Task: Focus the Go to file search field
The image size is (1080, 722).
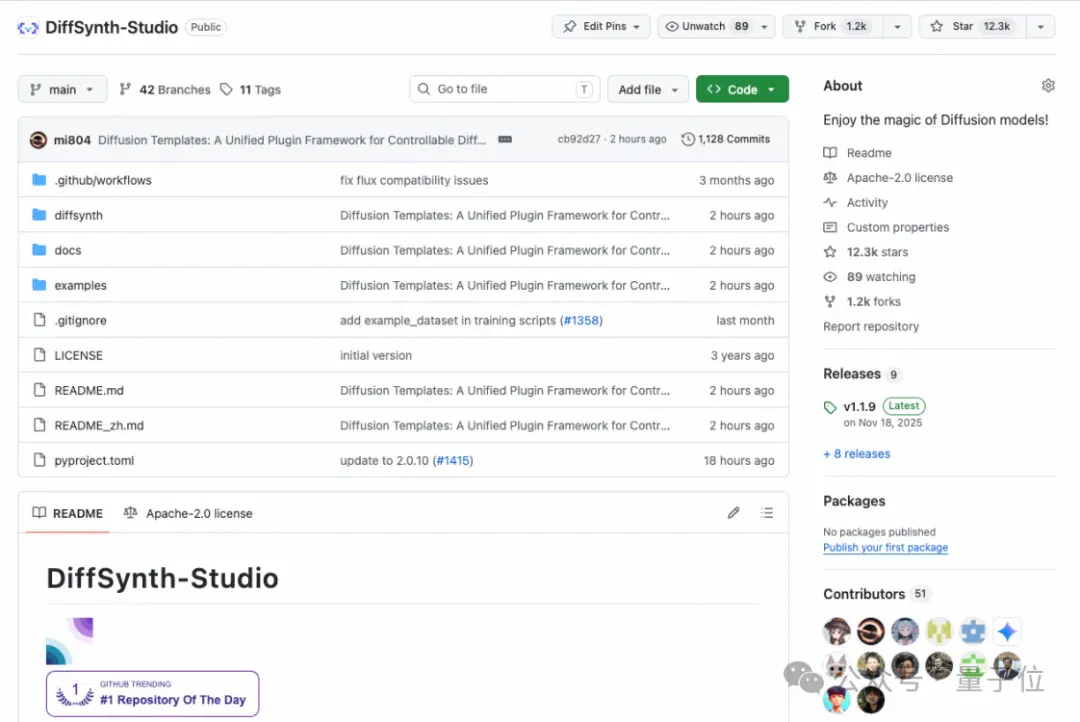Action: [x=504, y=89]
